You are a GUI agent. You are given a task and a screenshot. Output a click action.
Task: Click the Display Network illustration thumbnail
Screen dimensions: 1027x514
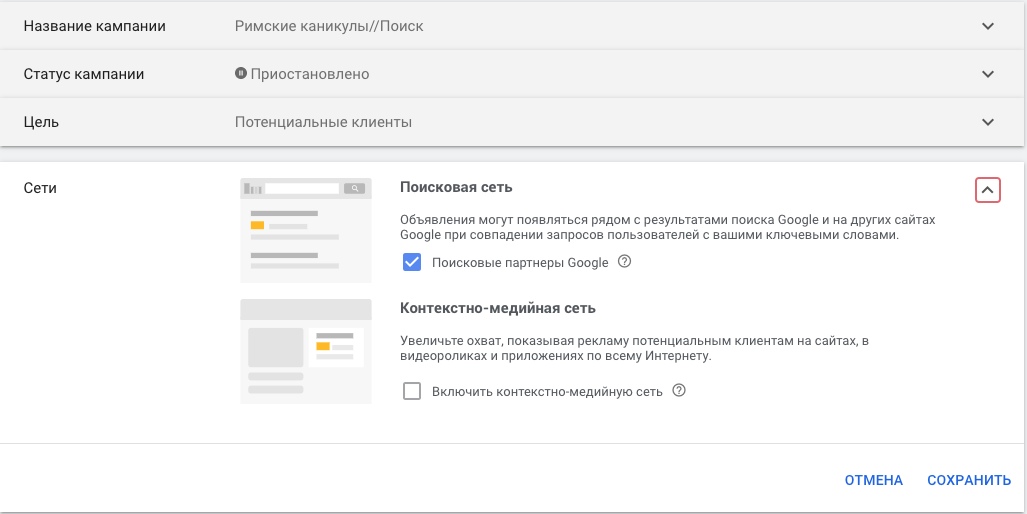306,351
